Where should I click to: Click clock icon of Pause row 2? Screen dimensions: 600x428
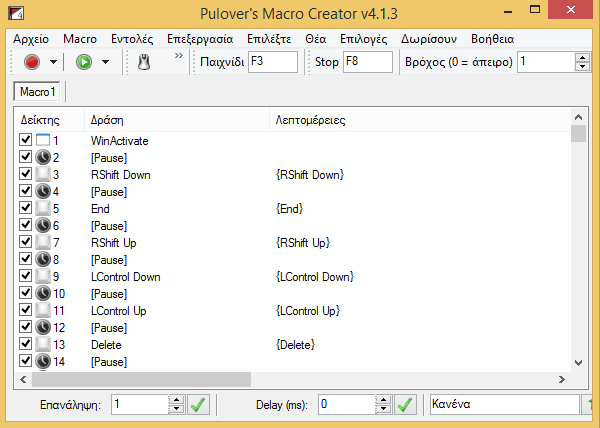[43, 157]
